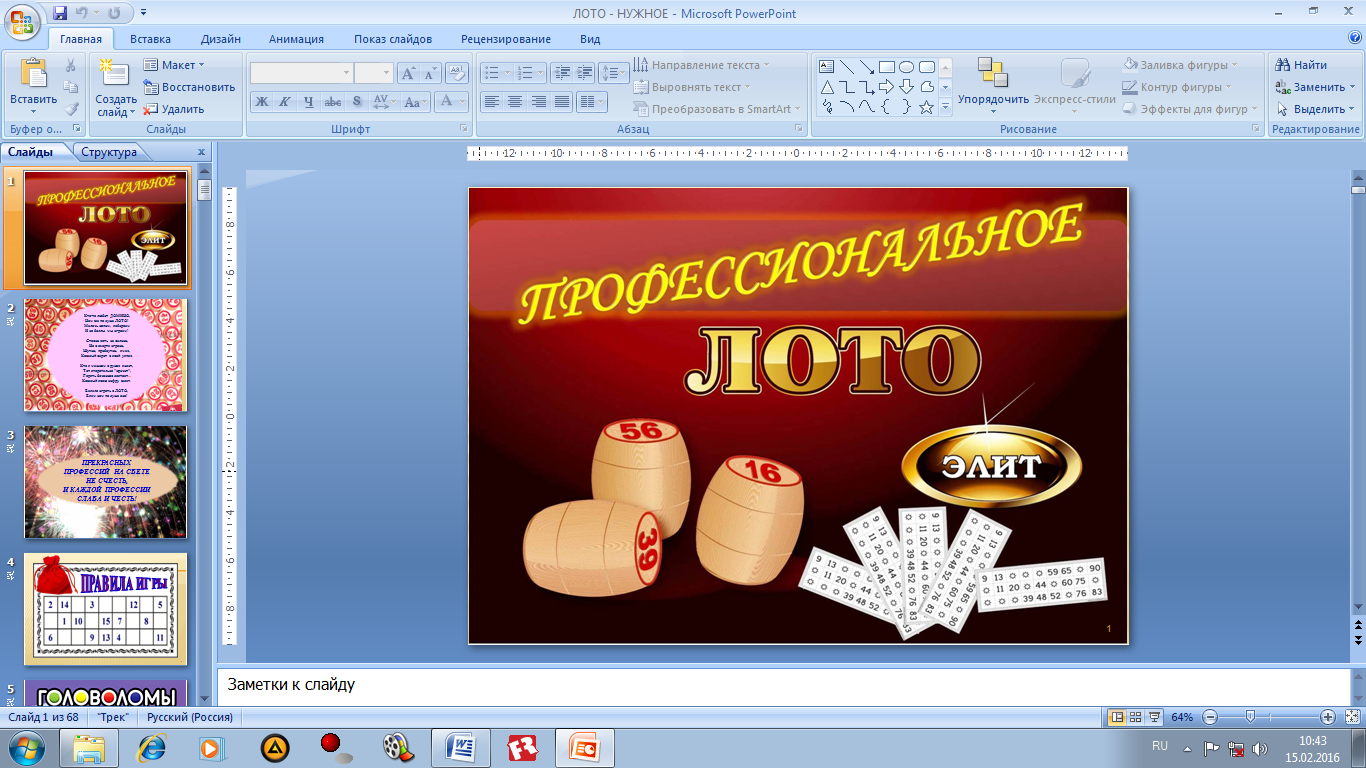
Task: Open the Вставка ribbon tab
Action: point(150,39)
